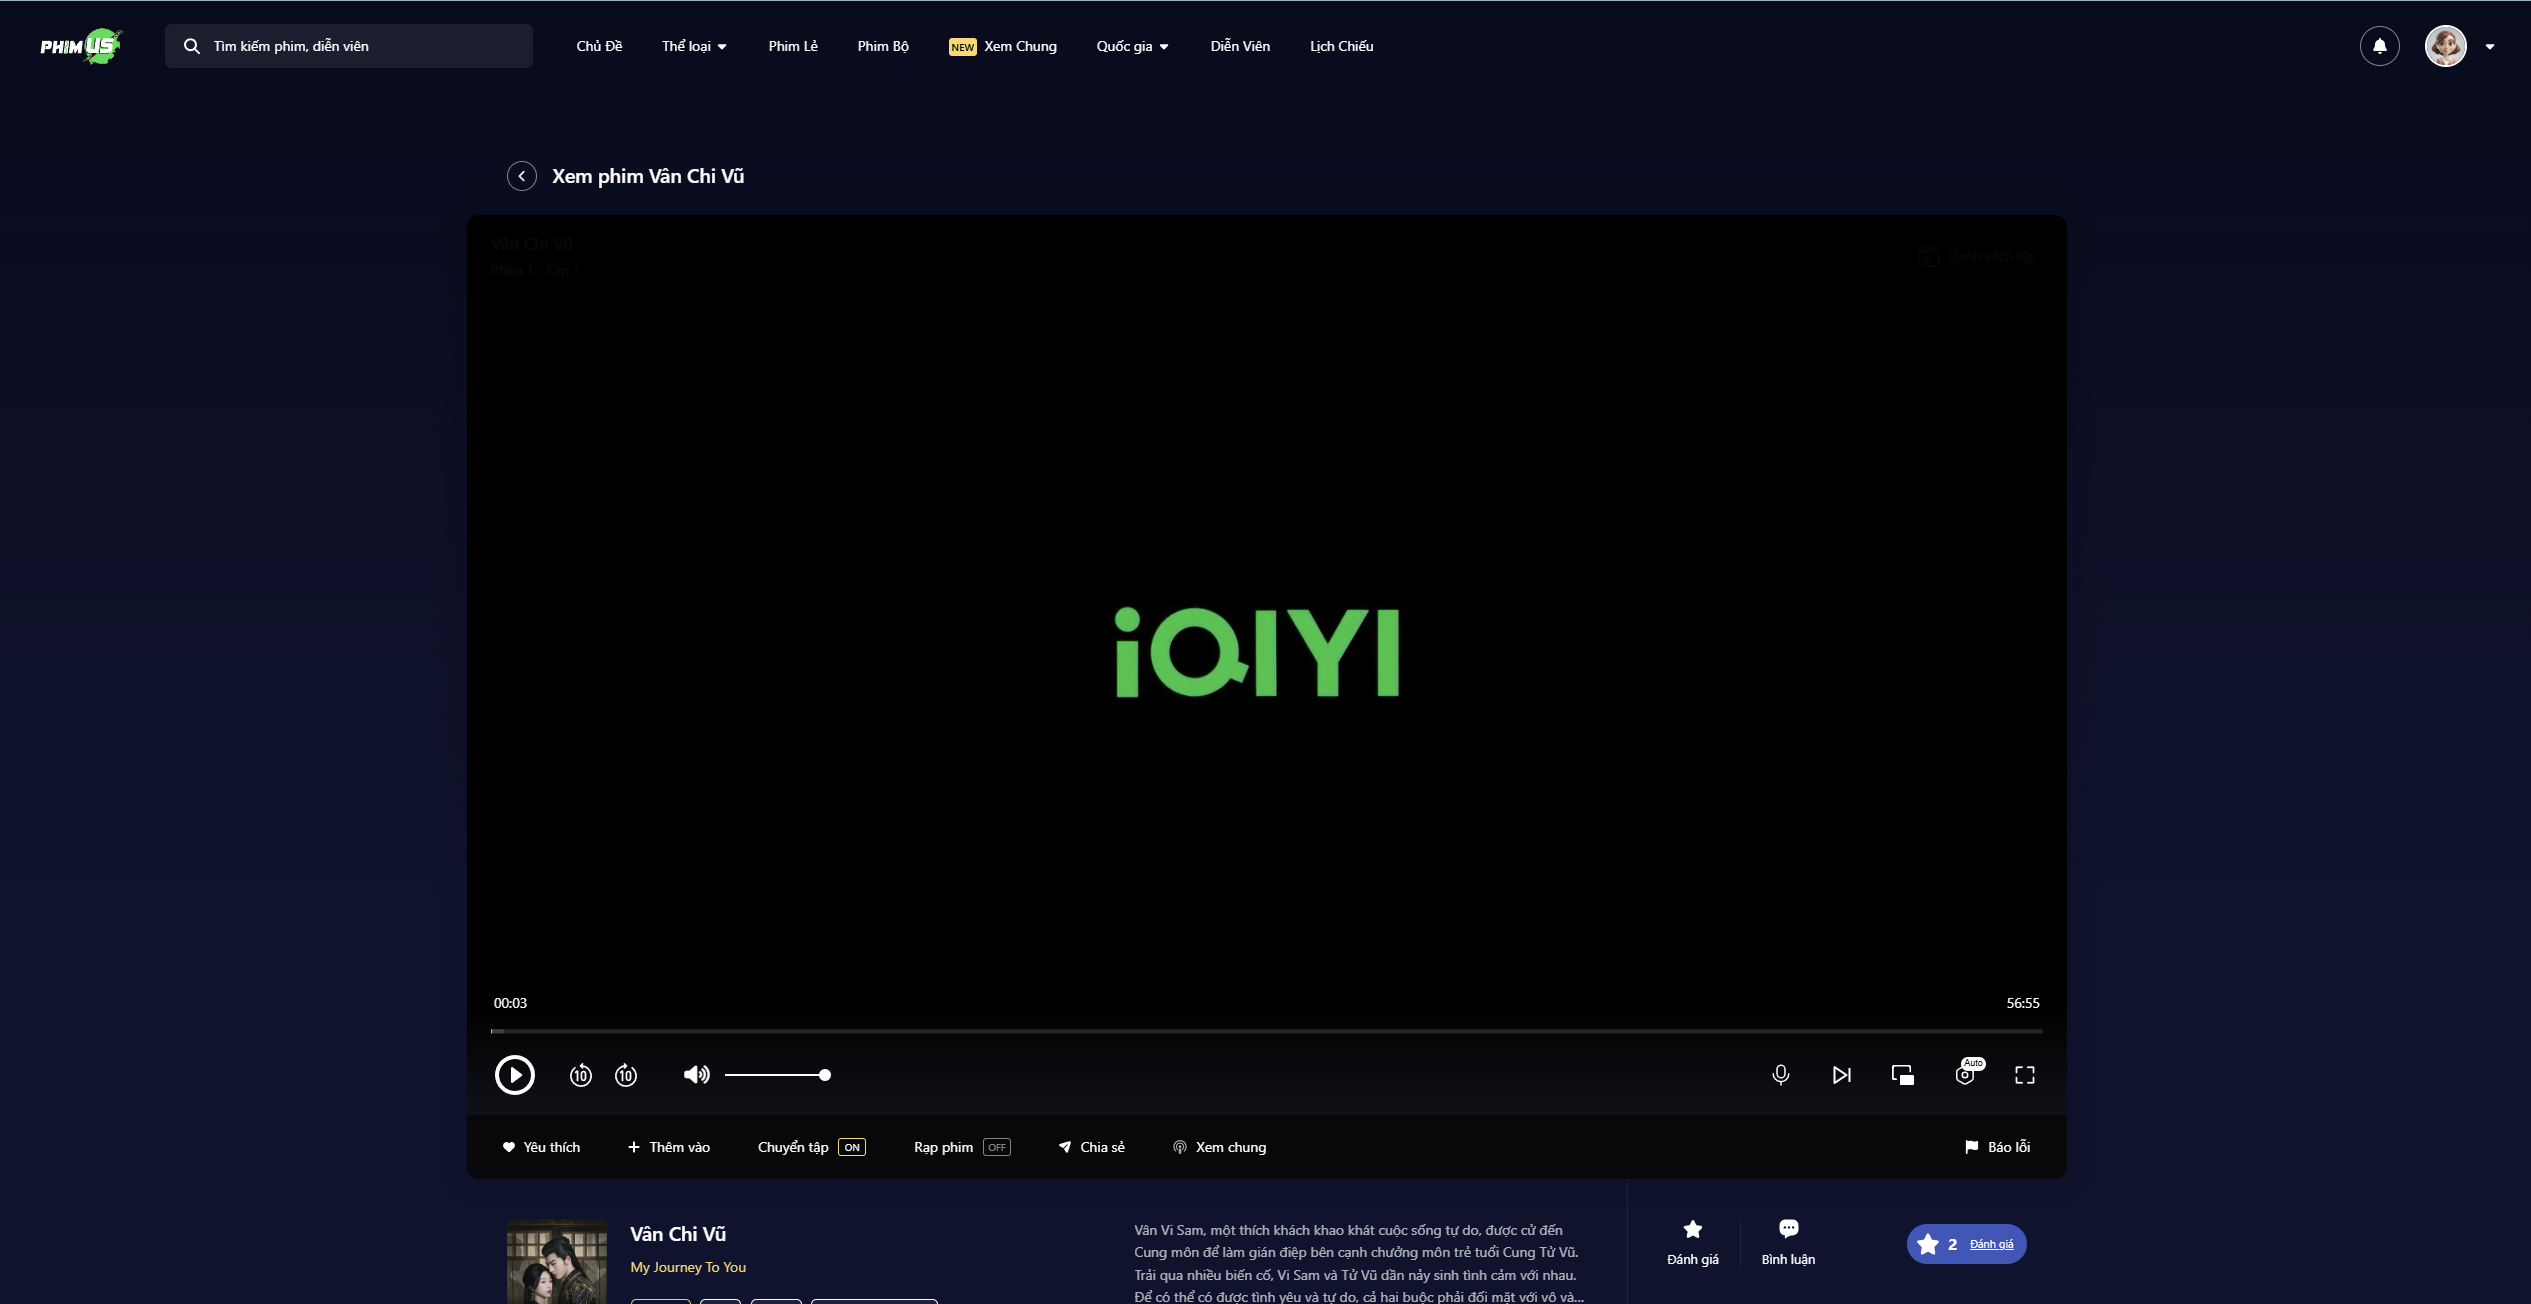Open the Lịch Chiếu menu item
Viewport: 2531px width, 1304px height.
pos(1341,46)
